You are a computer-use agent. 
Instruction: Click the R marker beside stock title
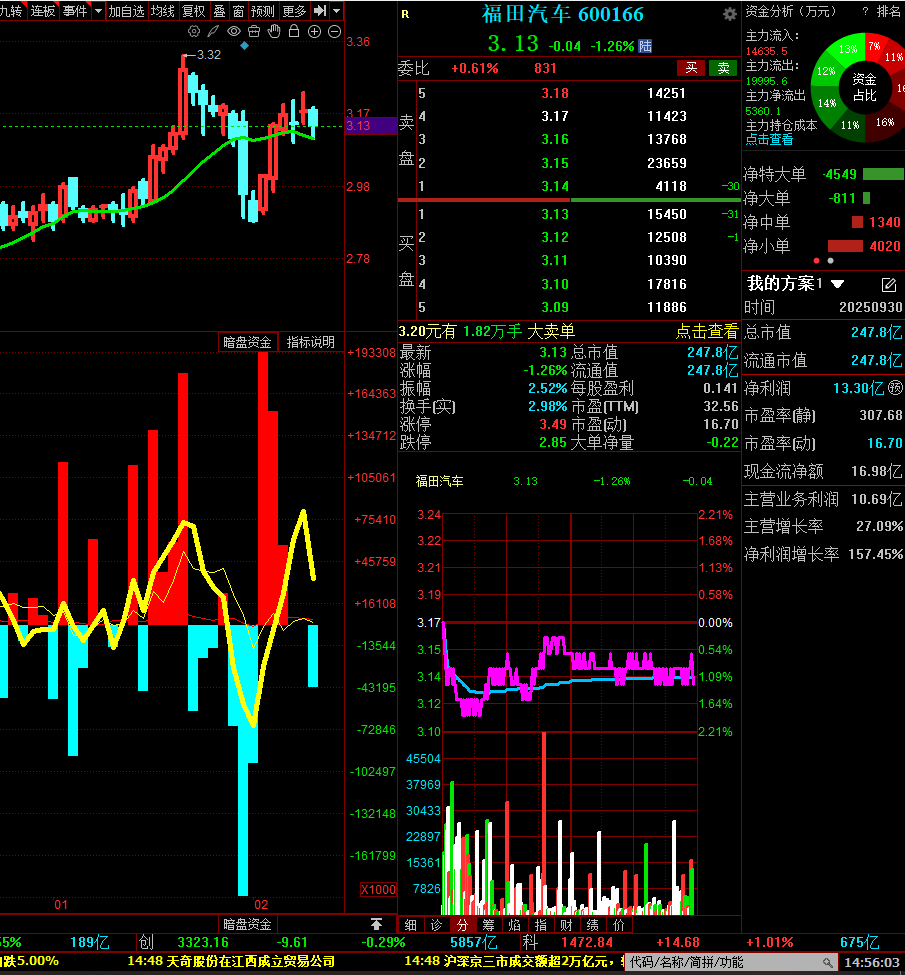[x=406, y=14]
